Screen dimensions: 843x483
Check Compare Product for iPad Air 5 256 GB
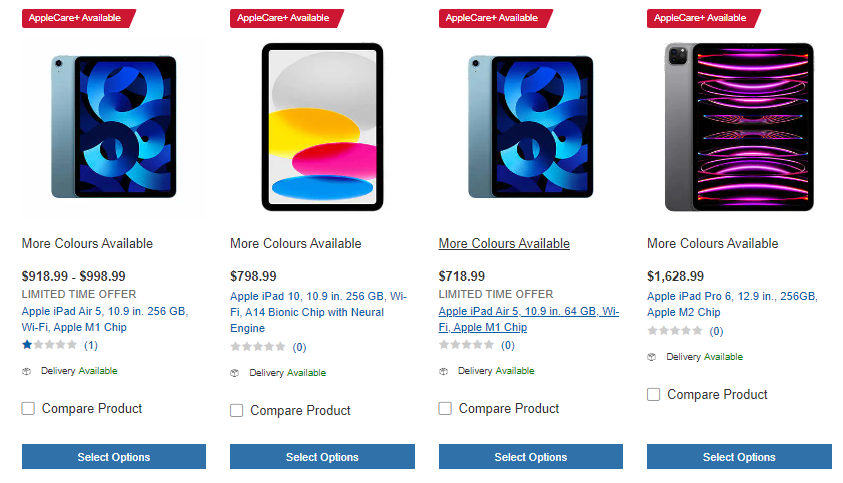pyautogui.click(x=28, y=408)
